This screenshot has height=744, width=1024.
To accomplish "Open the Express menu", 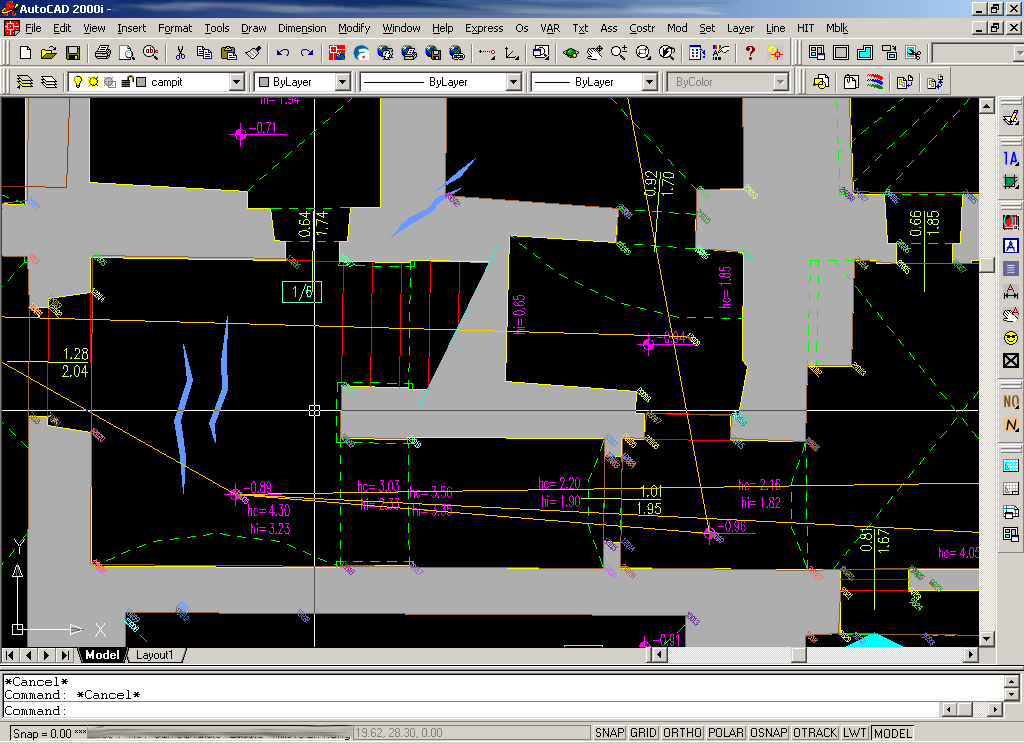I will click(x=484, y=28).
